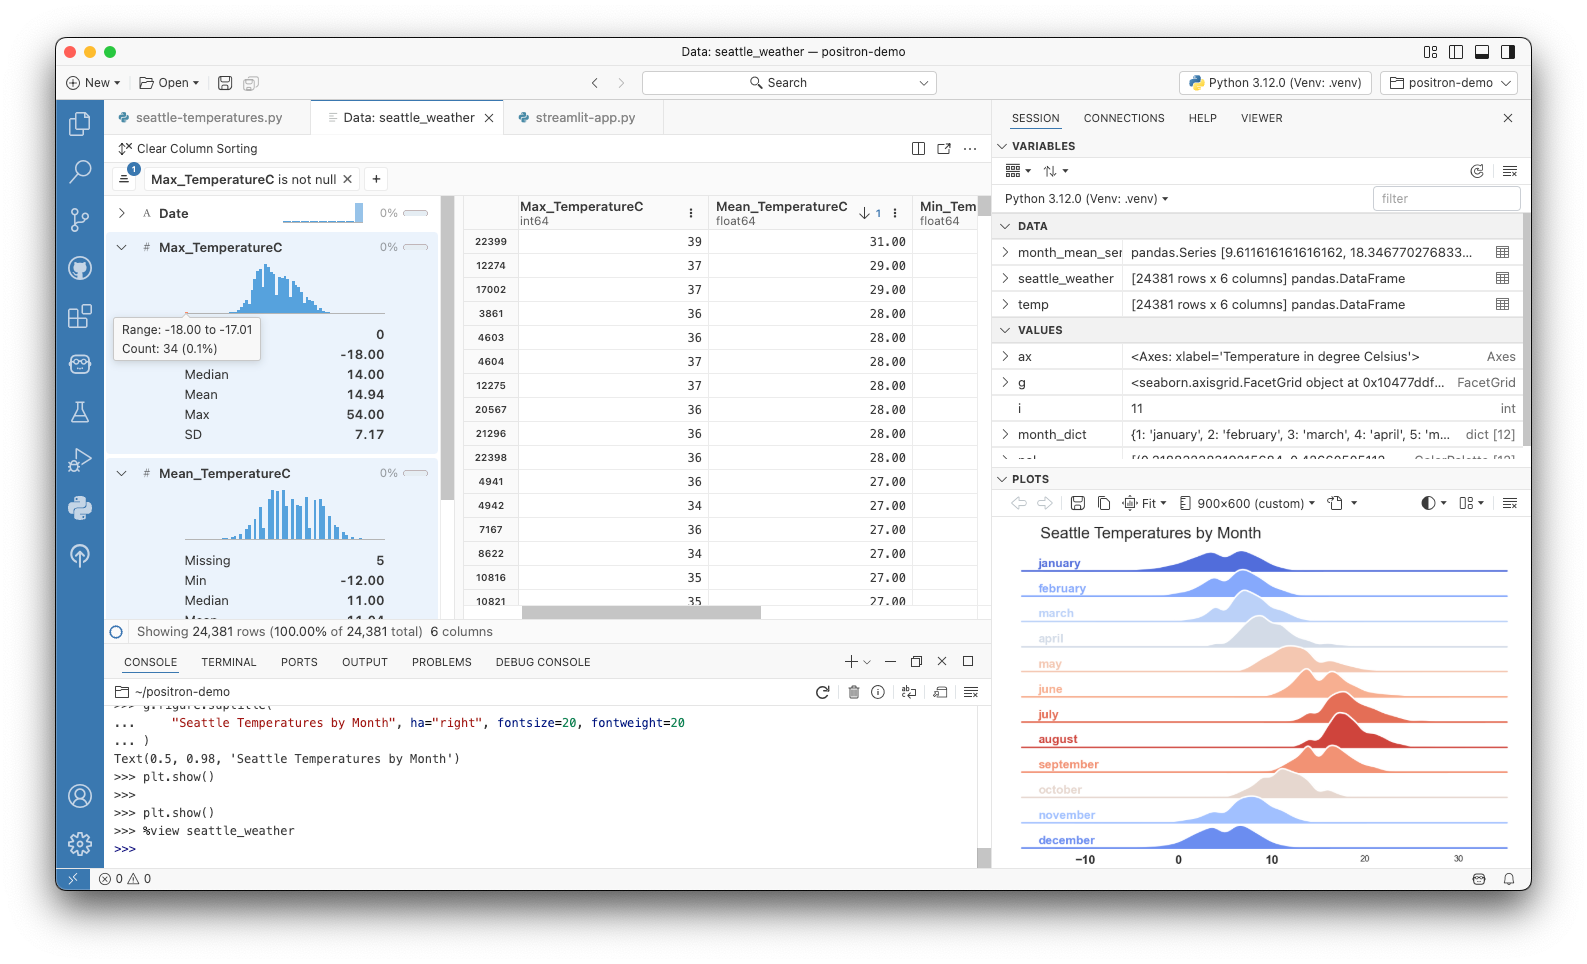The width and height of the screenshot is (1587, 964).
Task: Open the Python 3.12.0 interpreter dropdown
Action: 1275,83
